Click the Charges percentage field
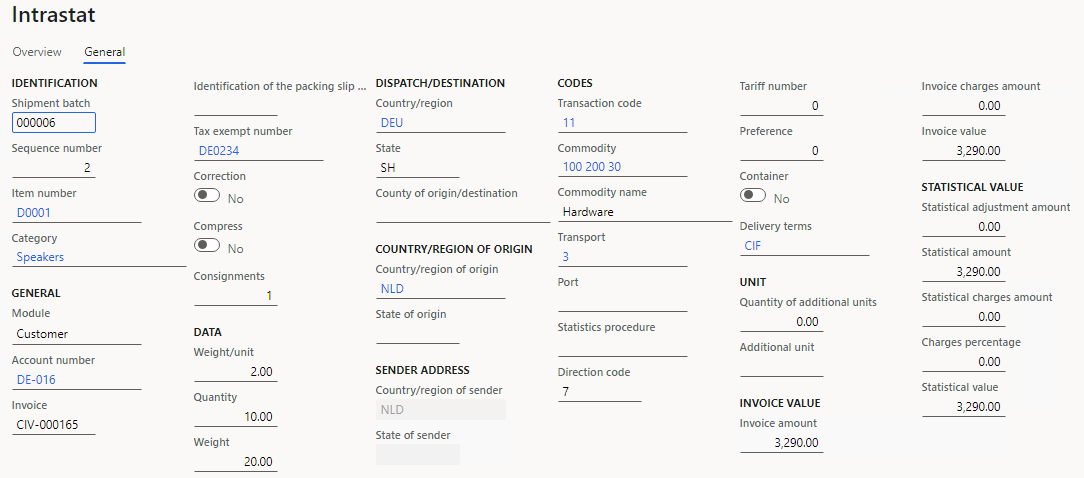 [x=963, y=362]
